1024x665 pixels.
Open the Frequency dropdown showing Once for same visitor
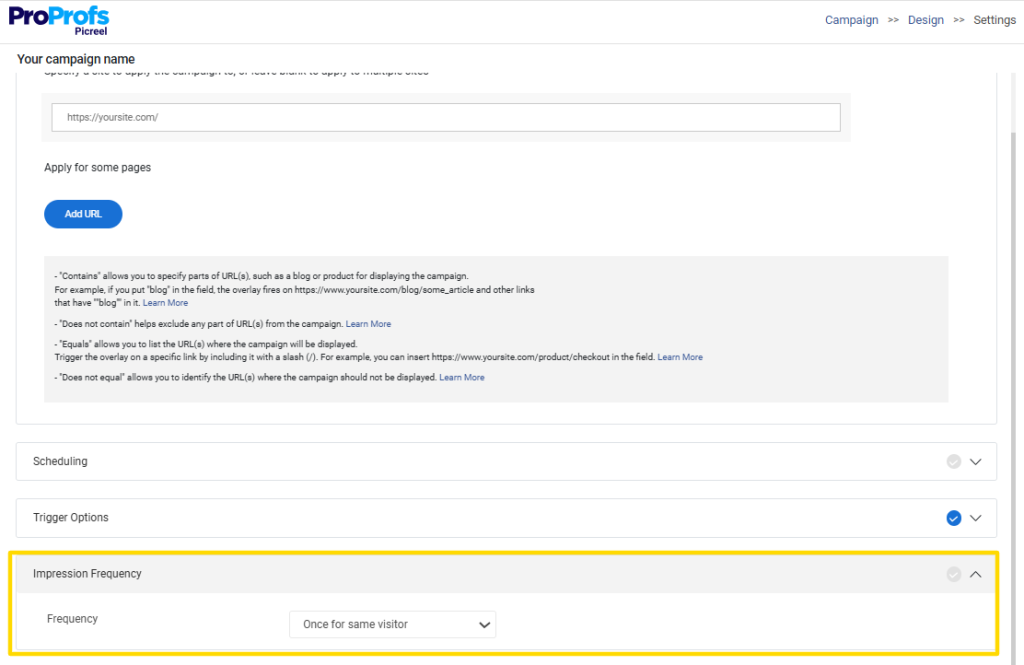click(392, 624)
